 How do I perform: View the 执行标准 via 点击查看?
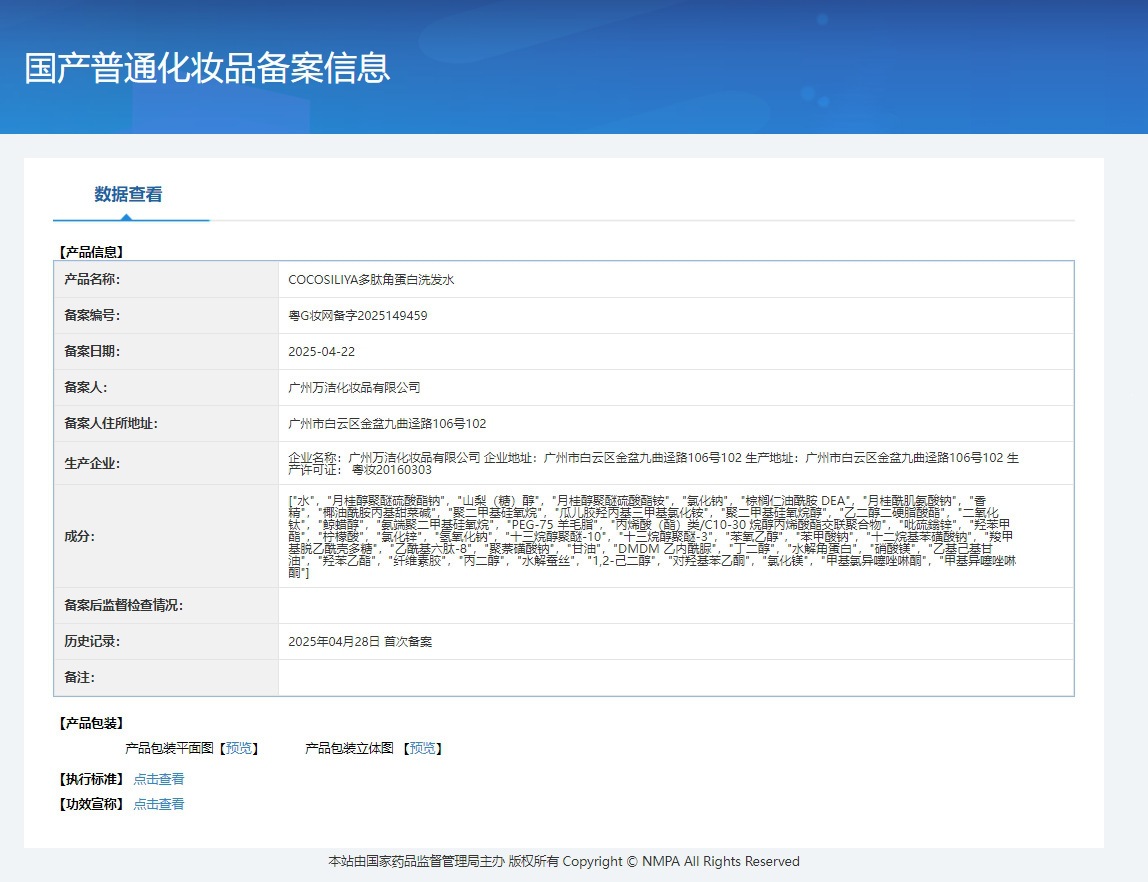(x=159, y=779)
